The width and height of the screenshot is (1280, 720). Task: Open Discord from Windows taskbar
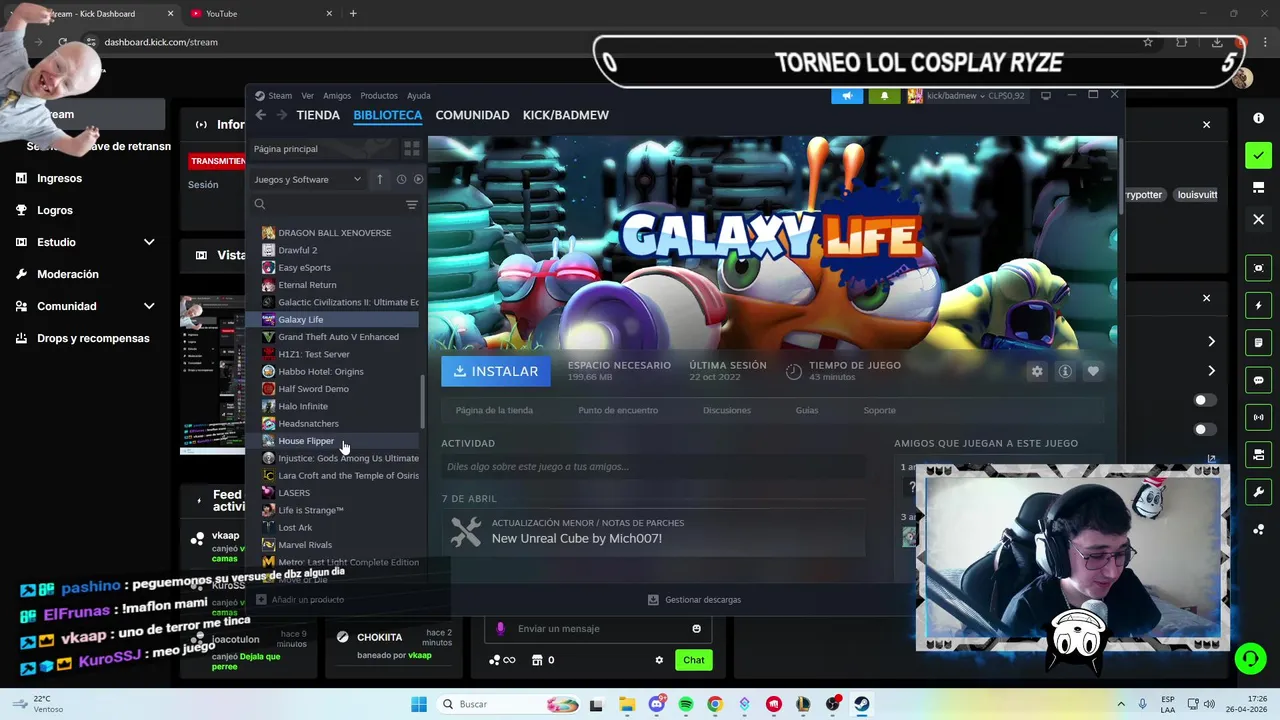[x=657, y=704]
